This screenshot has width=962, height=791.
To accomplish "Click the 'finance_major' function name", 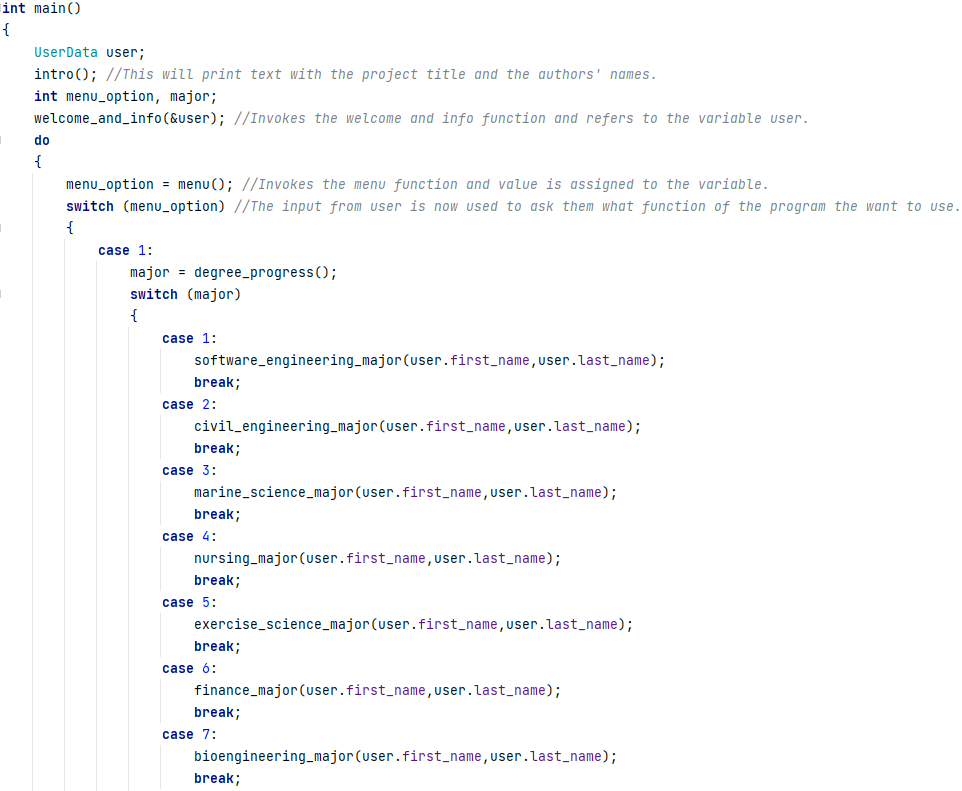I will click(x=246, y=691).
